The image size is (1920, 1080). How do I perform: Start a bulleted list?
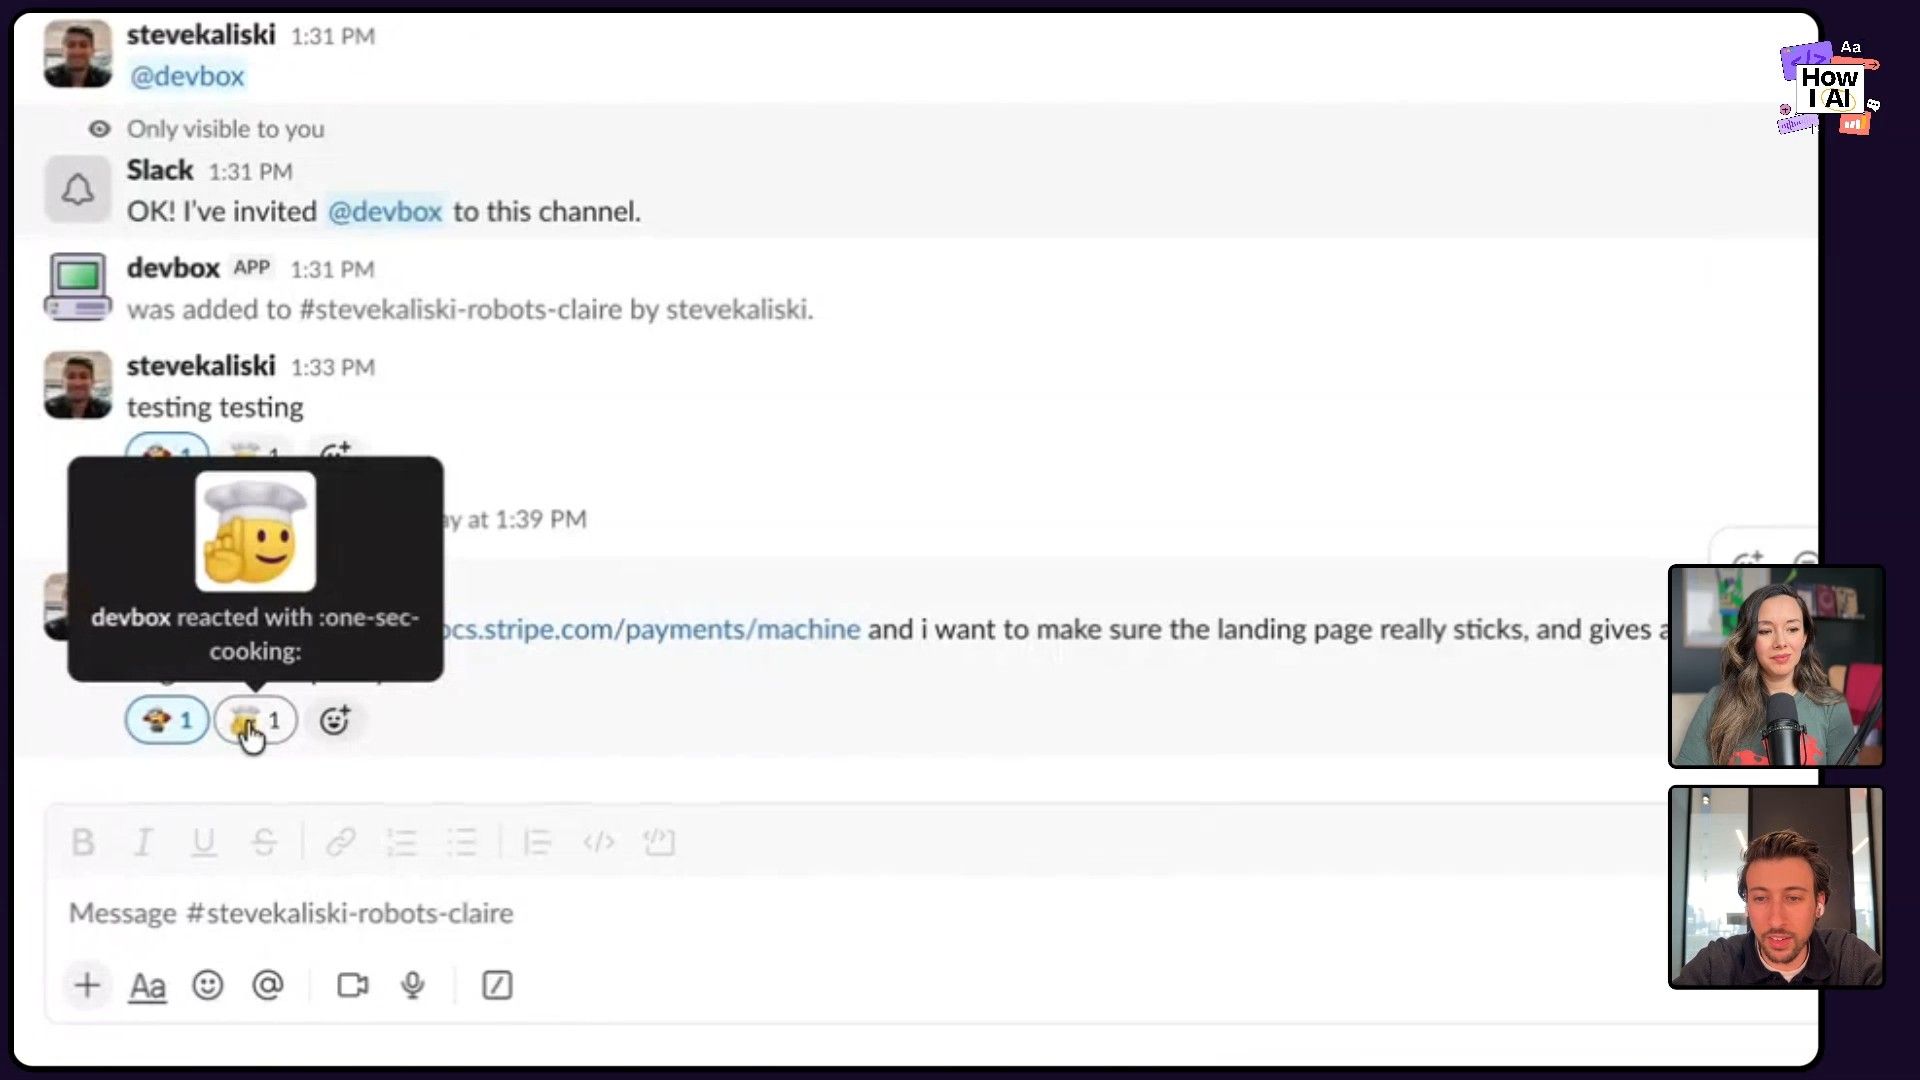(x=462, y=843)
